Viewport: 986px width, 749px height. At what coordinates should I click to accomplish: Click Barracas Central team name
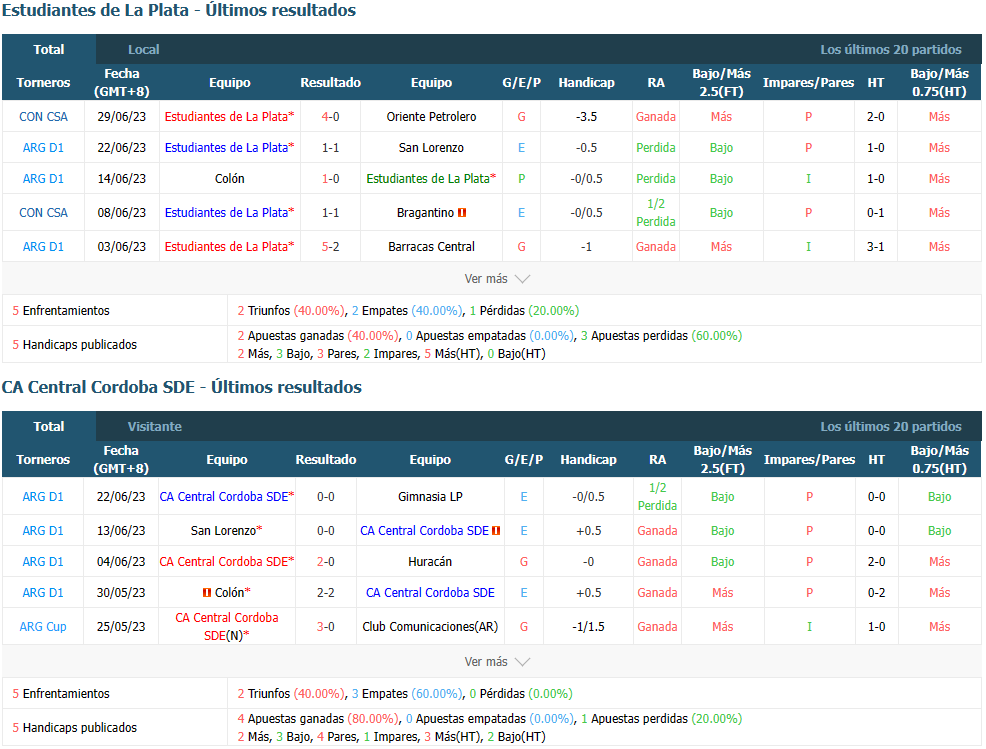tap(431, 247)
